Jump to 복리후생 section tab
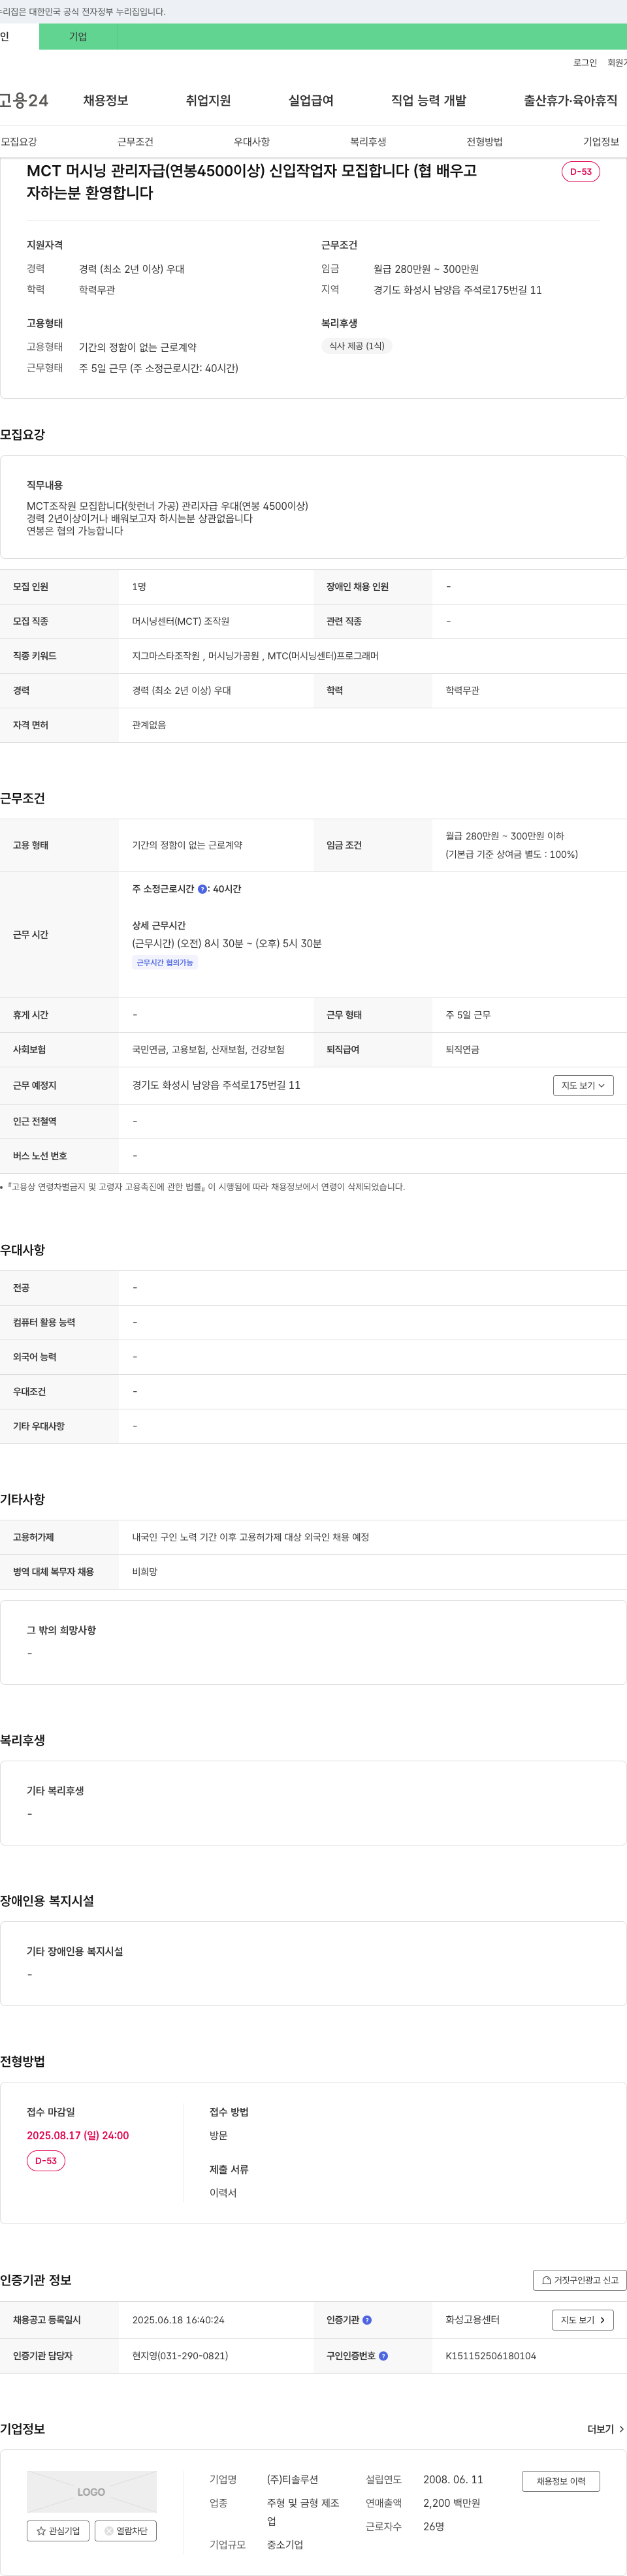This screenshot has height=2576, width=627. point(368,142)
